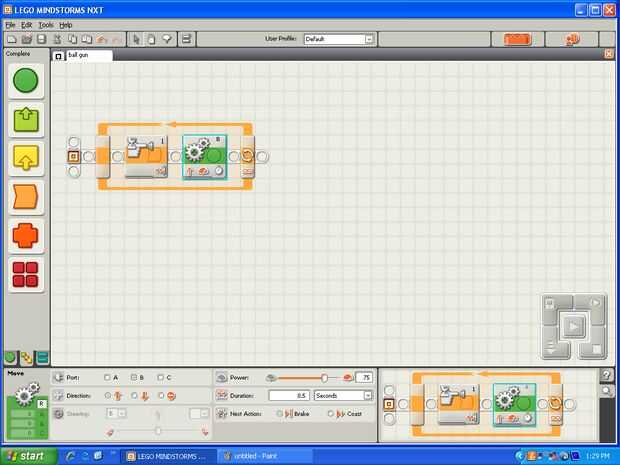Select the forward Direction radio button
The image size is (620, 465).
(108, 396)
